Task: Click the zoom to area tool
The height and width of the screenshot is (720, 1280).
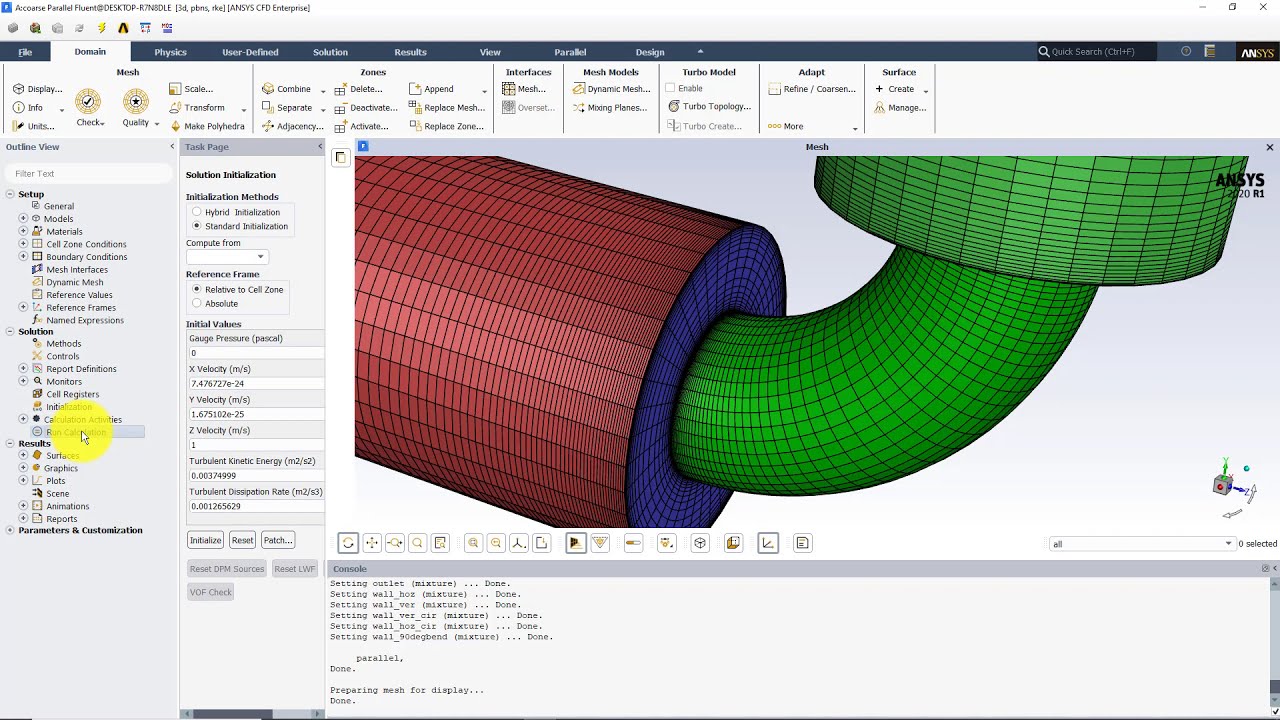Action: [417, 543]
